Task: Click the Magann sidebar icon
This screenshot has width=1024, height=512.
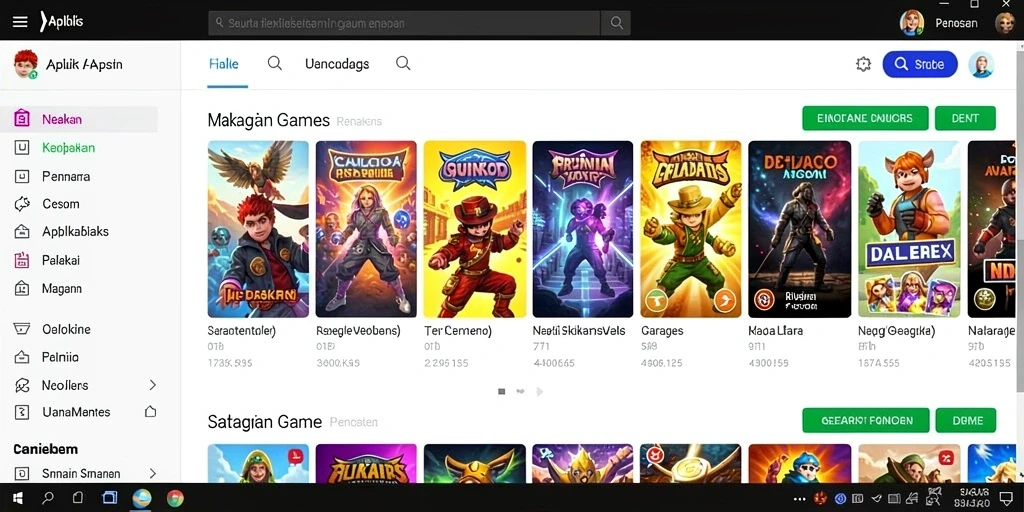Action: (22, 288)
